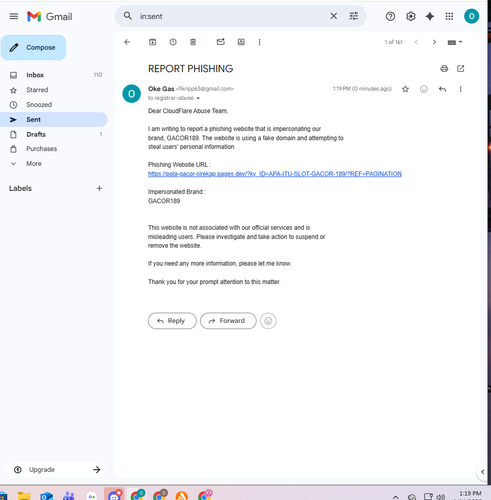Viewport: 491px width, 500px height.
Task: Open the main menu hamburger icon
Action: [14, 16]
